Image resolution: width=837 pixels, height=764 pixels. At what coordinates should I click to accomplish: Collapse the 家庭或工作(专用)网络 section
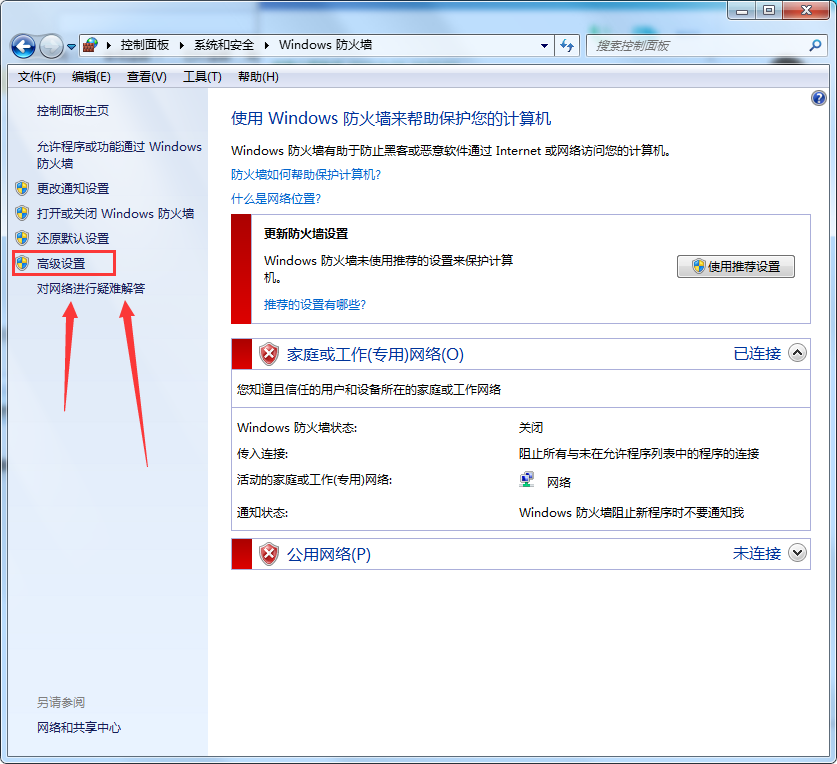(x=797, y=353)
